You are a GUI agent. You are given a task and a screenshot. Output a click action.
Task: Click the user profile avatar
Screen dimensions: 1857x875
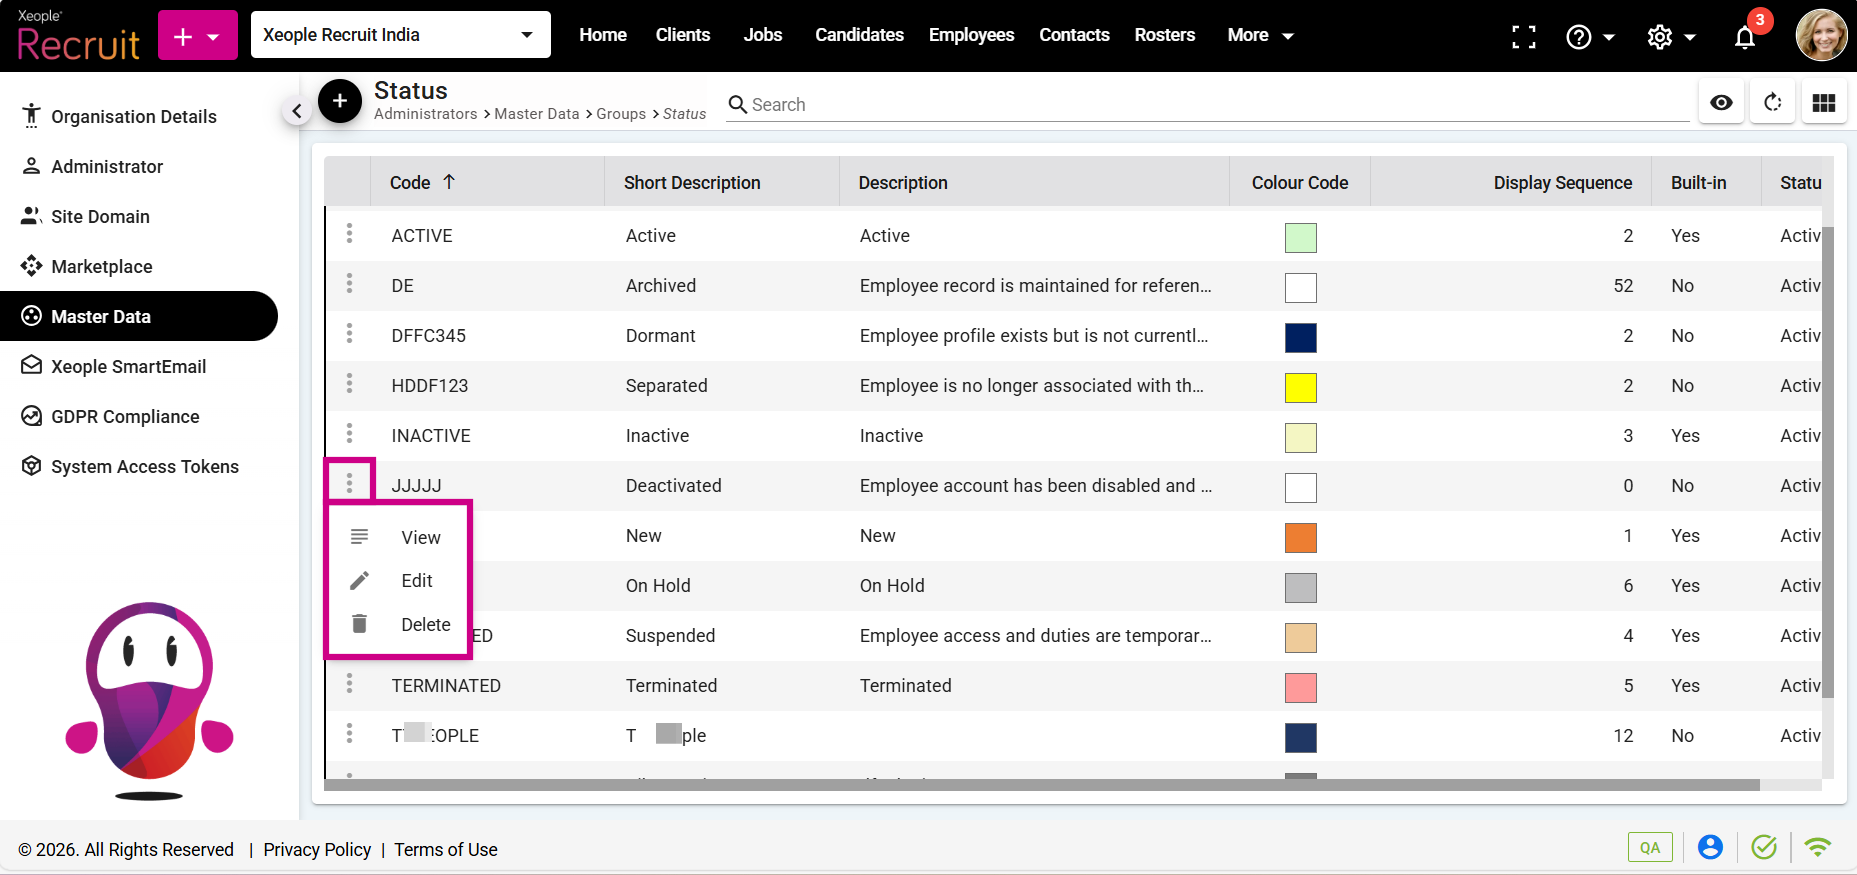click(1821, 36)
